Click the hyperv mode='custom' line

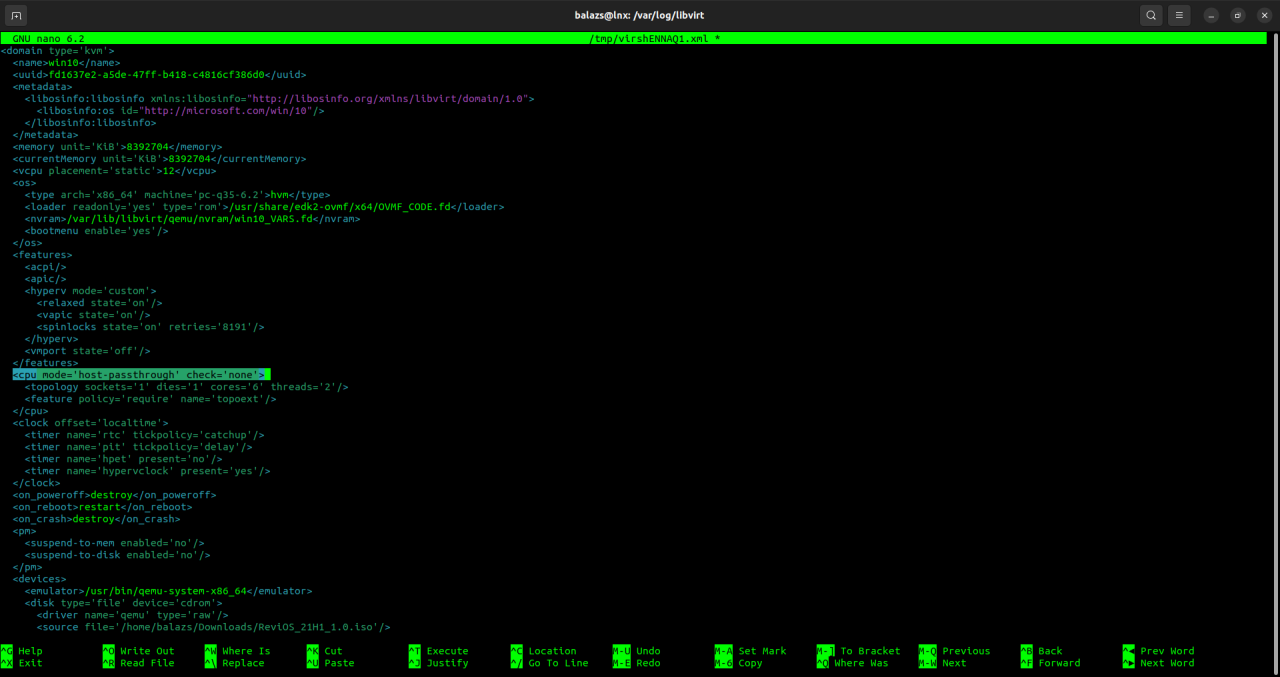pyautogui.click(x=90, y=291)
